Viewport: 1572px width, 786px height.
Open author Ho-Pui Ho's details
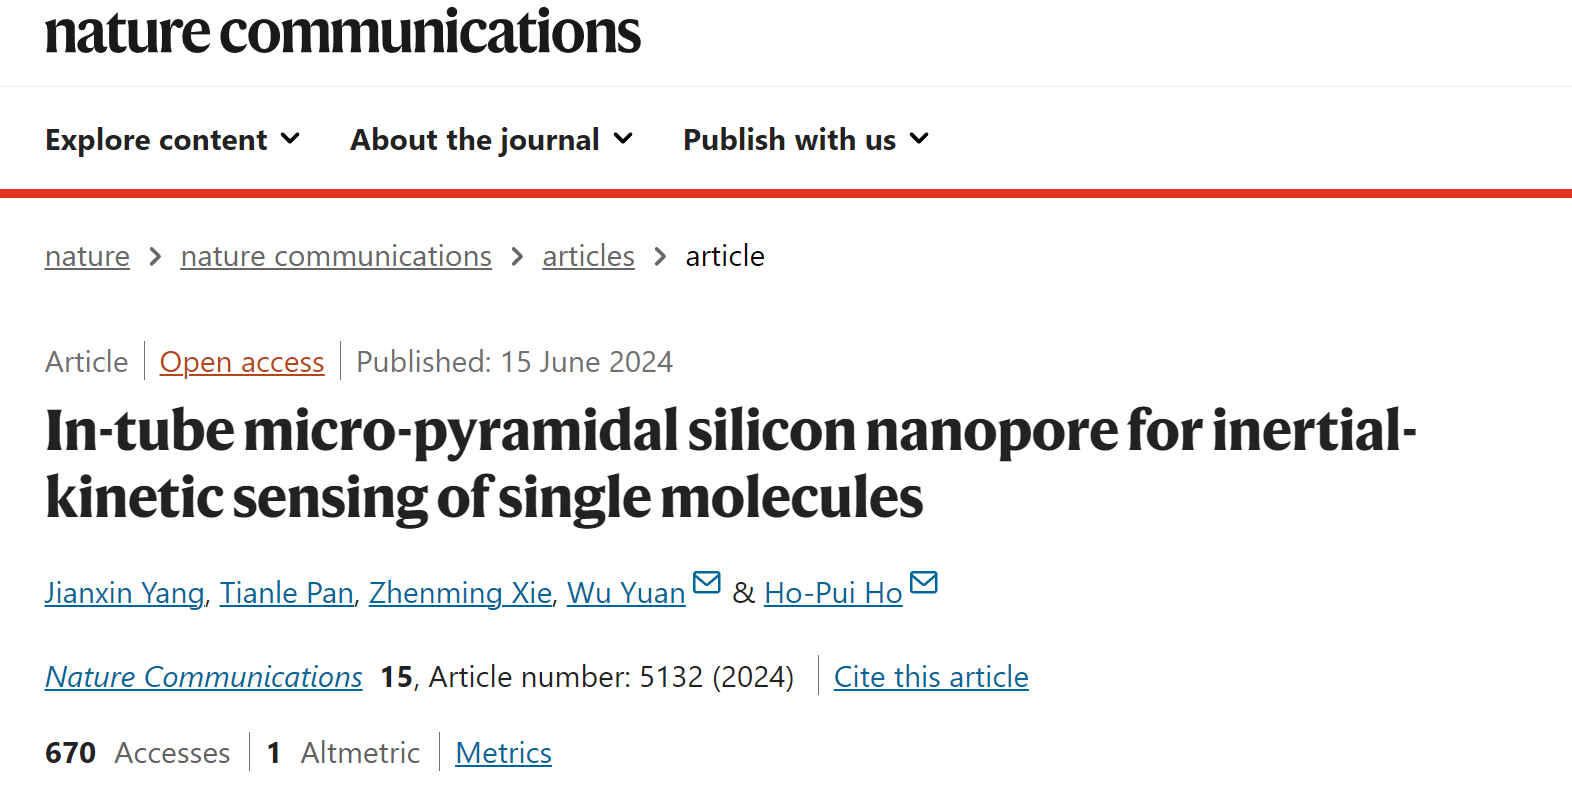833,593
